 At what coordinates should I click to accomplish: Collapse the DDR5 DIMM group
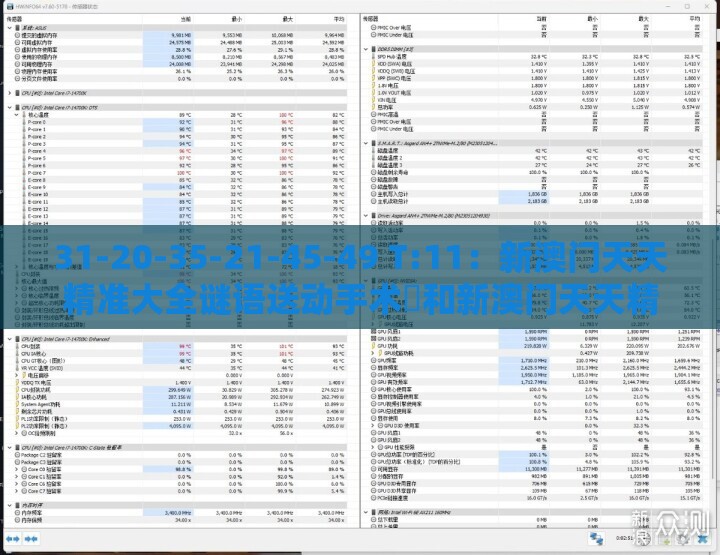366,49
